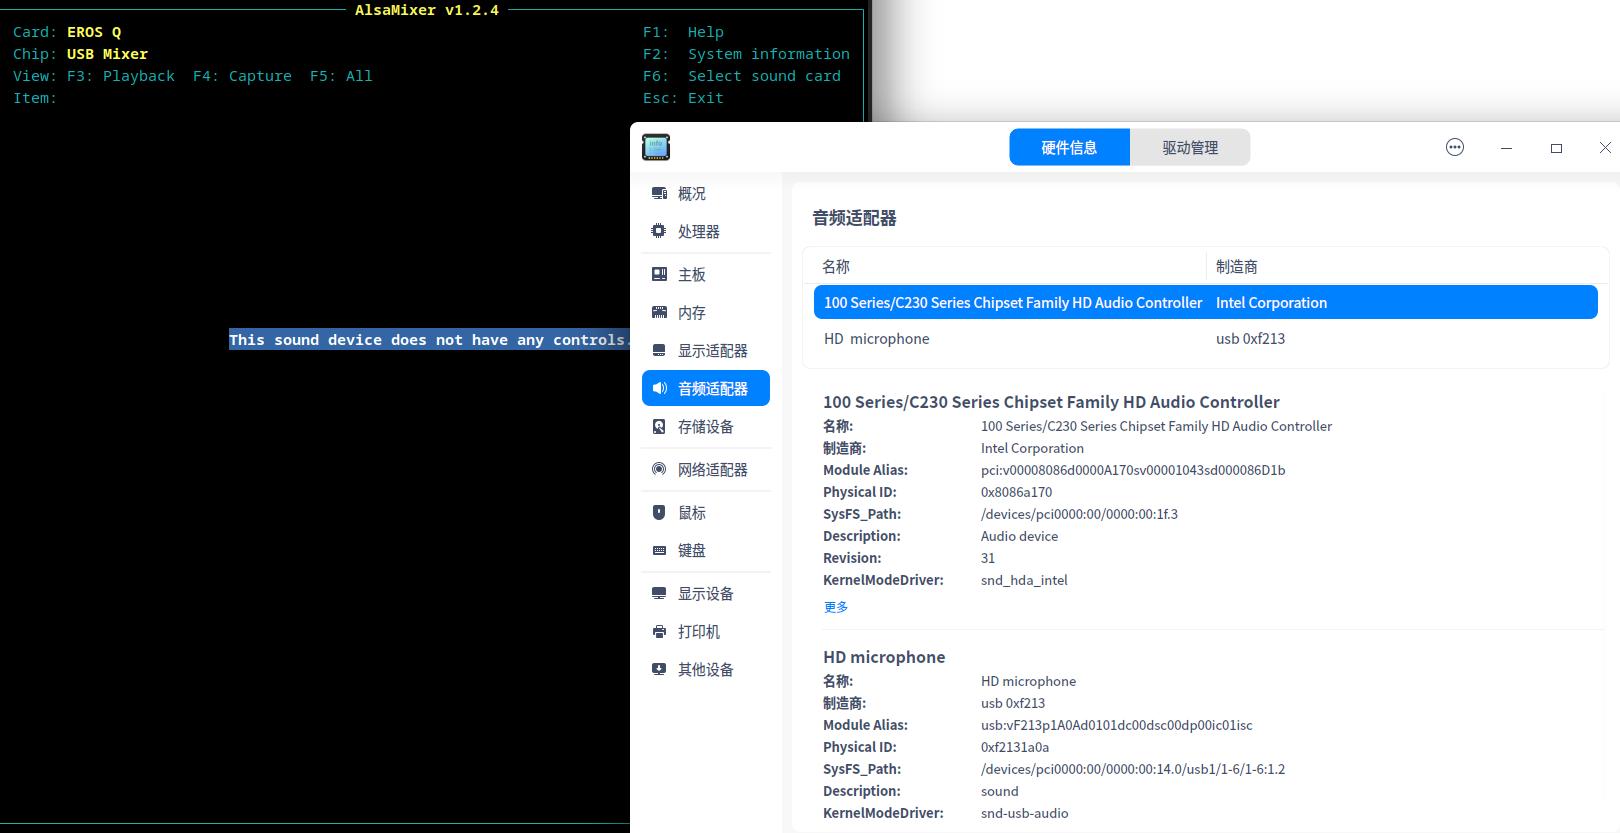Open the three-dot options menu in titlebar

[x=1455, y=147]
